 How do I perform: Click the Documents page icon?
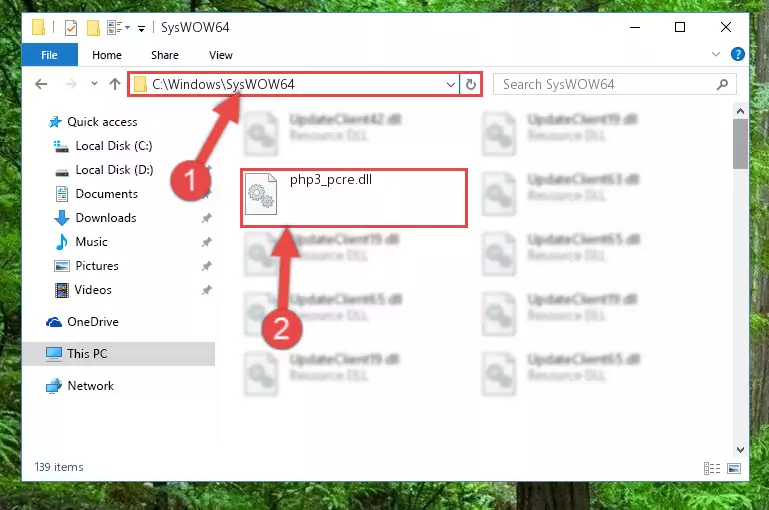click(x=62, y=194)
